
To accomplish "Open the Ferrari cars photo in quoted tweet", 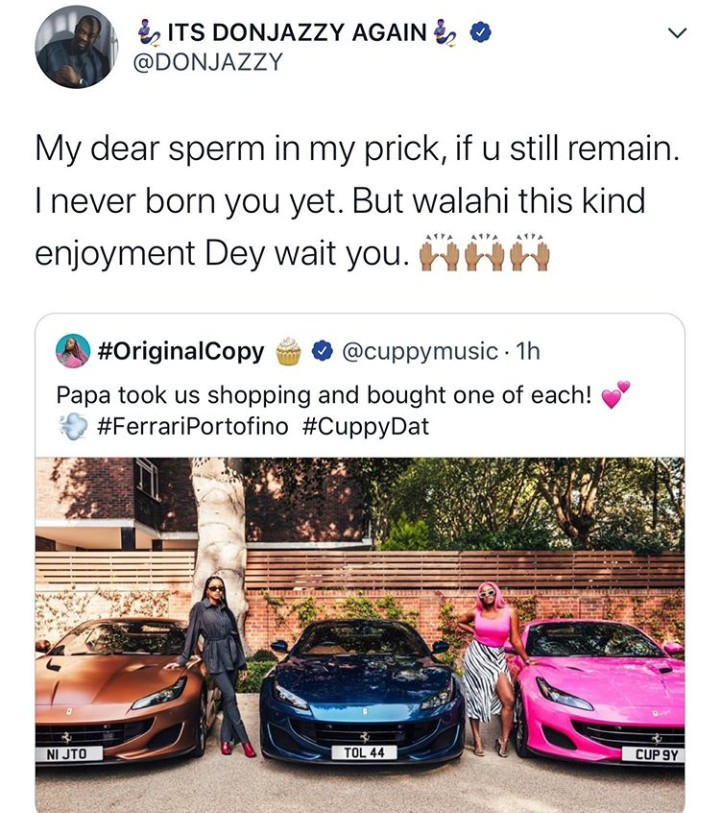I will pos(360,635).
